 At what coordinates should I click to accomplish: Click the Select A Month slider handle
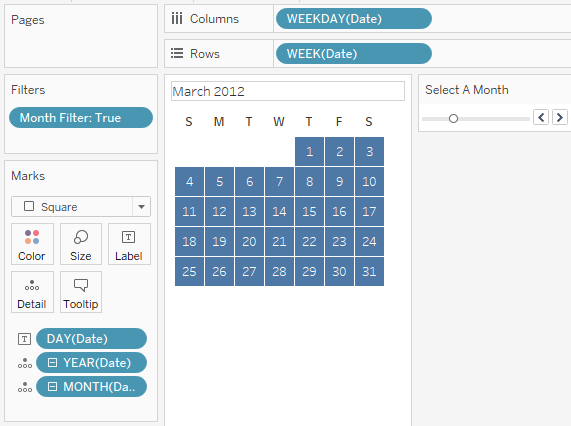(x=453, y=118)
